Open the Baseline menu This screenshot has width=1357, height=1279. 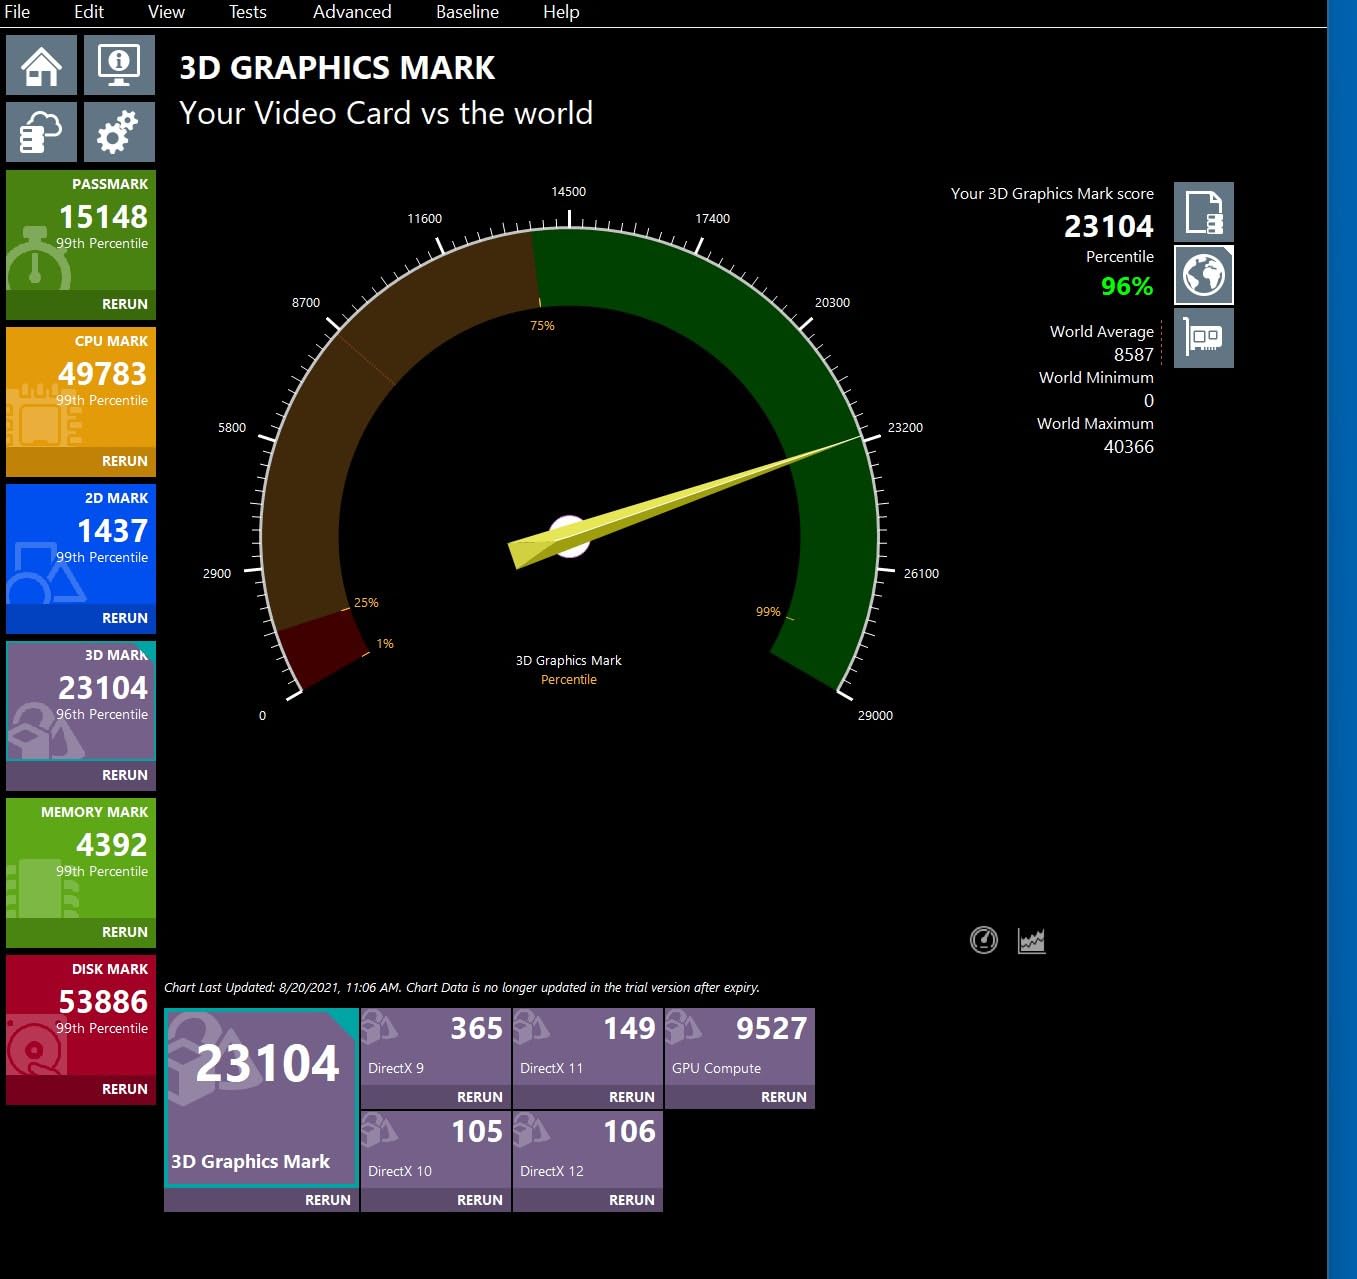coord(467,12)
